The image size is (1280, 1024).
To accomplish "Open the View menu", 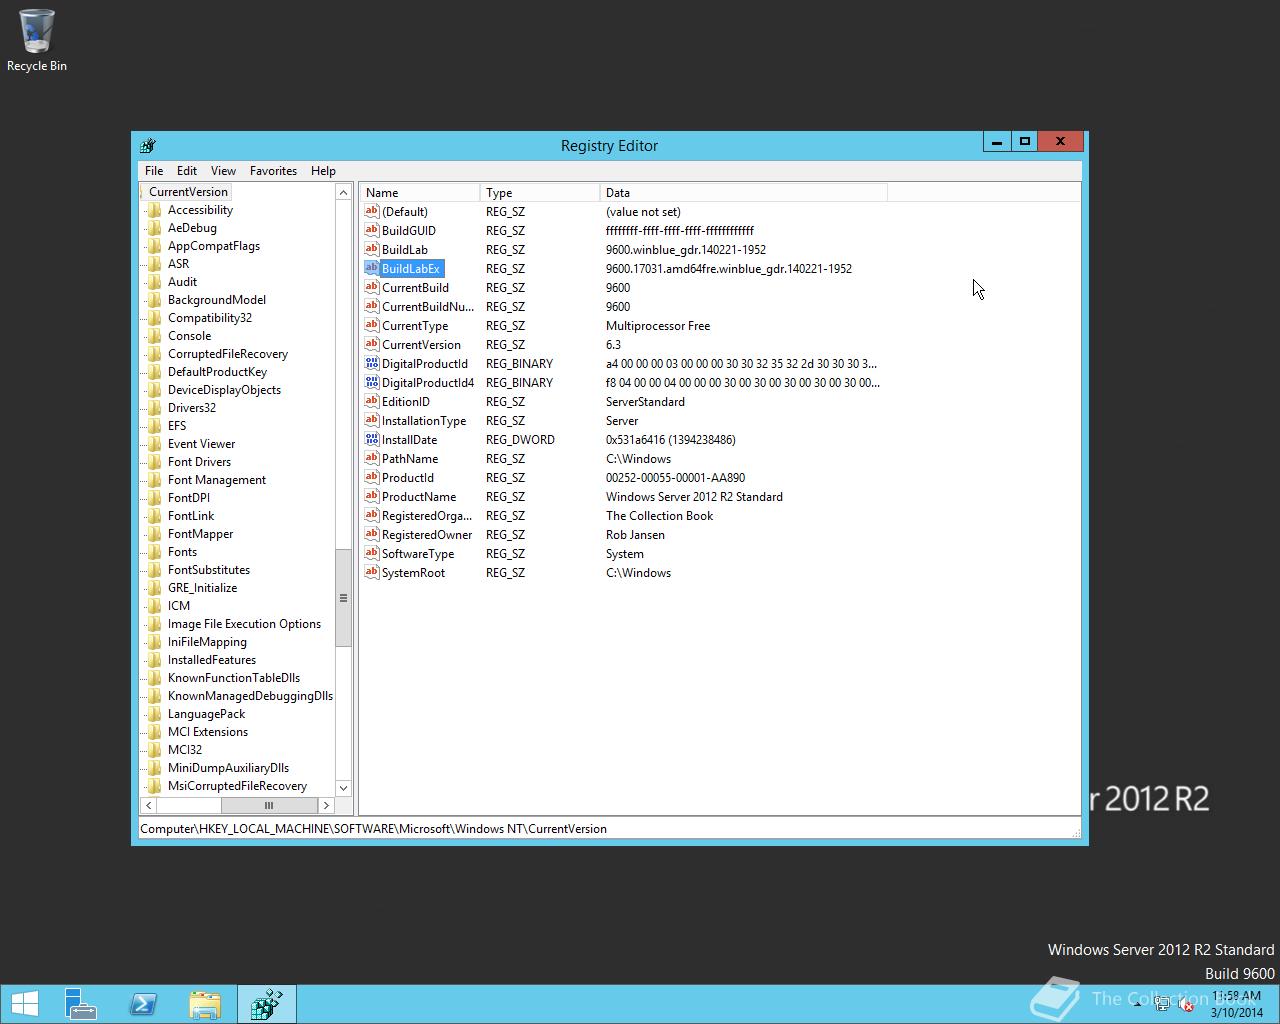I will [223, 171].
